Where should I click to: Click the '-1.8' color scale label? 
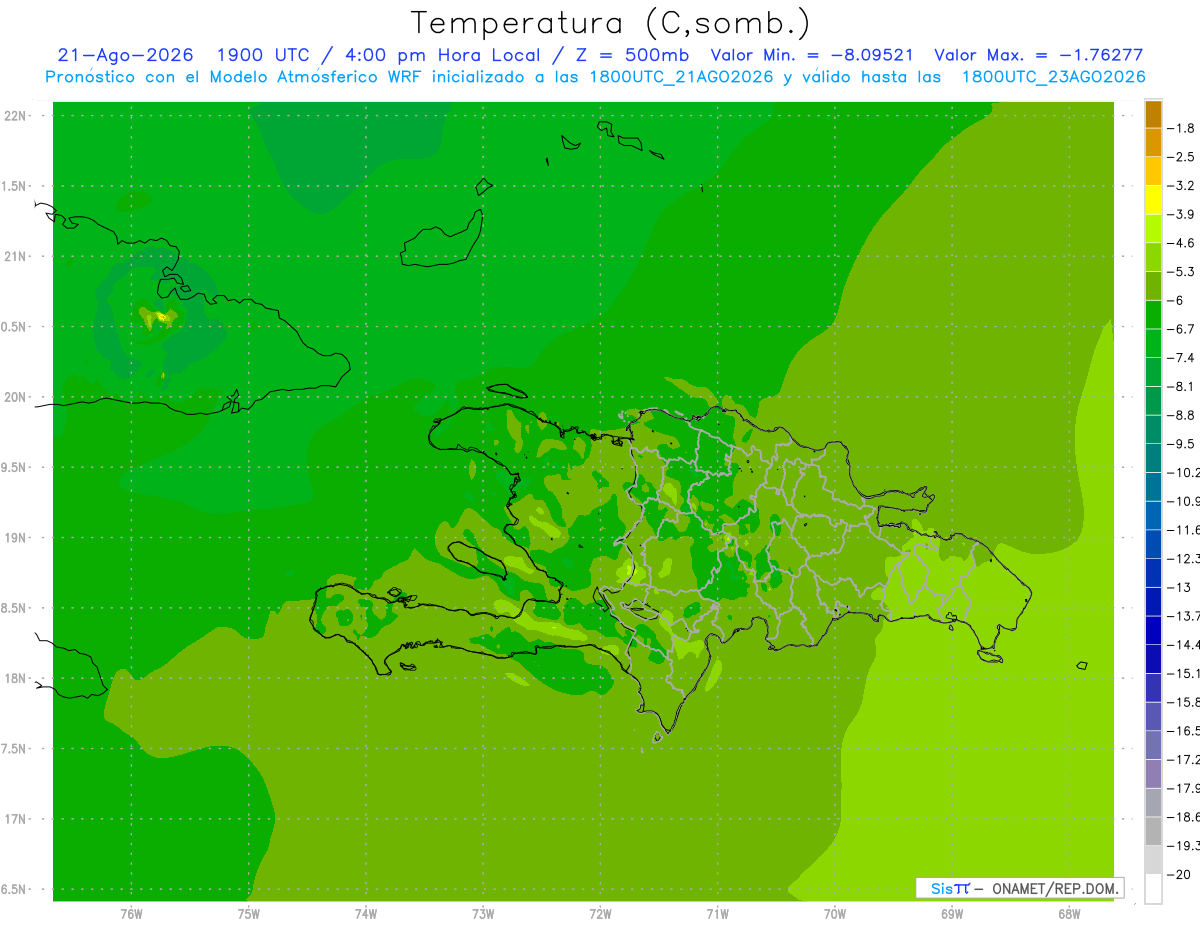pyautogui.click(x=1182, y=128)
